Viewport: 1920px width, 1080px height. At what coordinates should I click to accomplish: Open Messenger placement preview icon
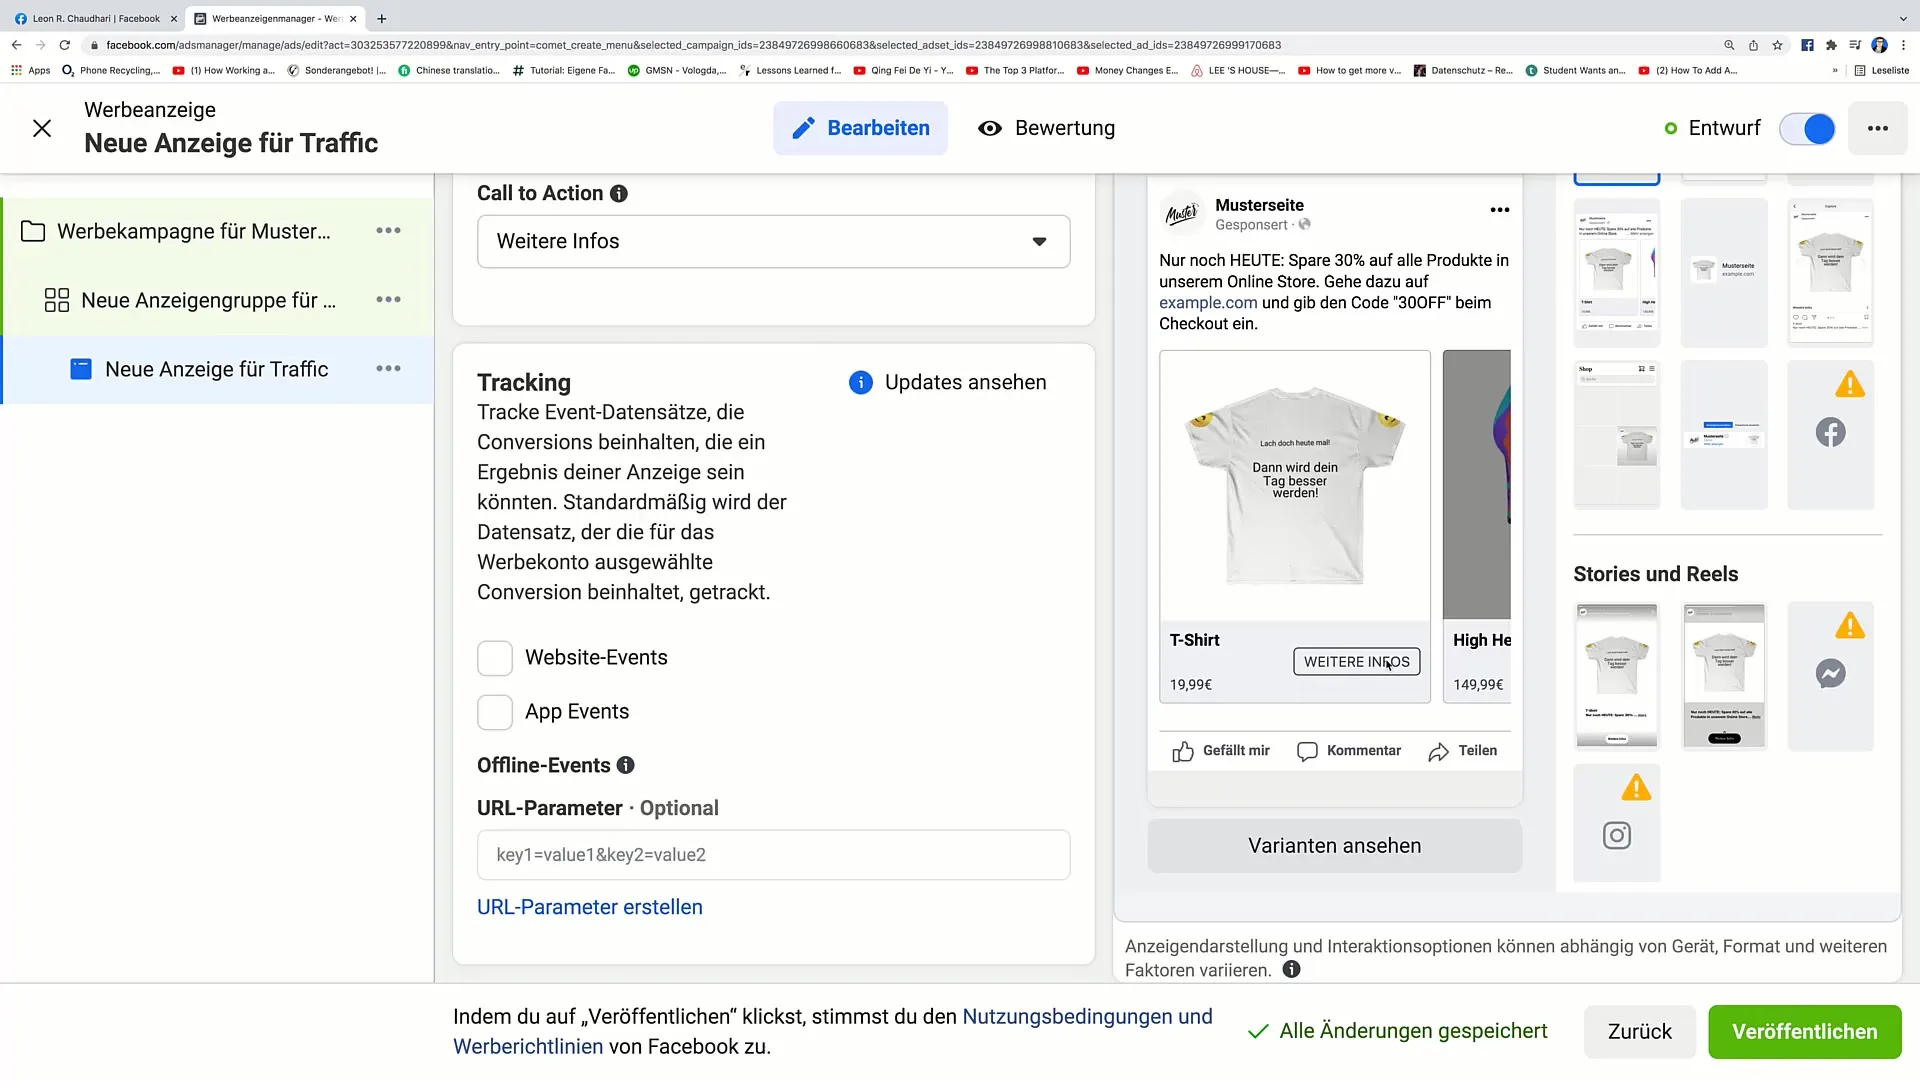[x=1830, y=674]
